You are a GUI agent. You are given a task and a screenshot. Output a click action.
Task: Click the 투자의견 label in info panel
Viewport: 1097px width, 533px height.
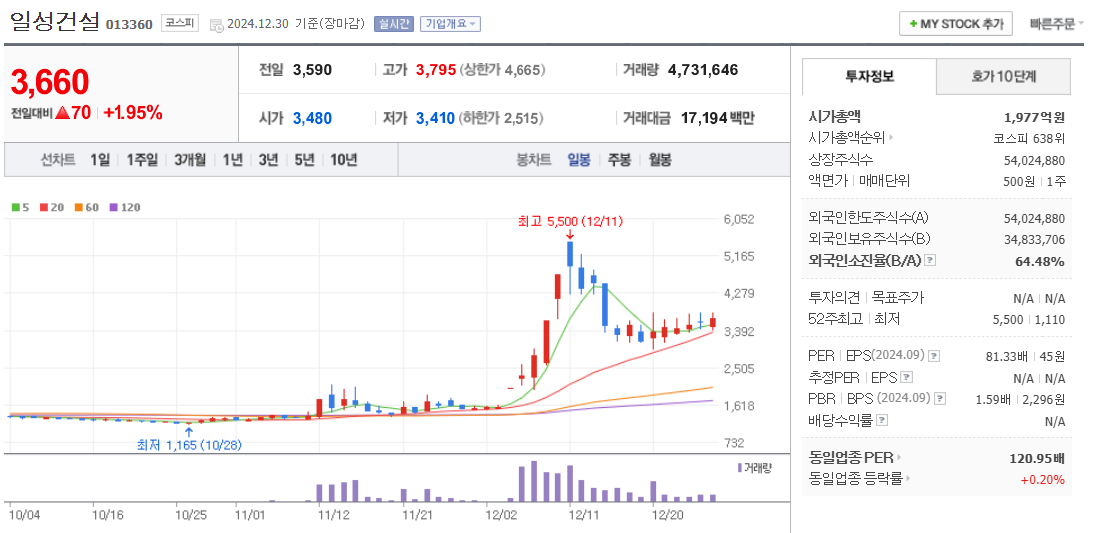(835, 297)
